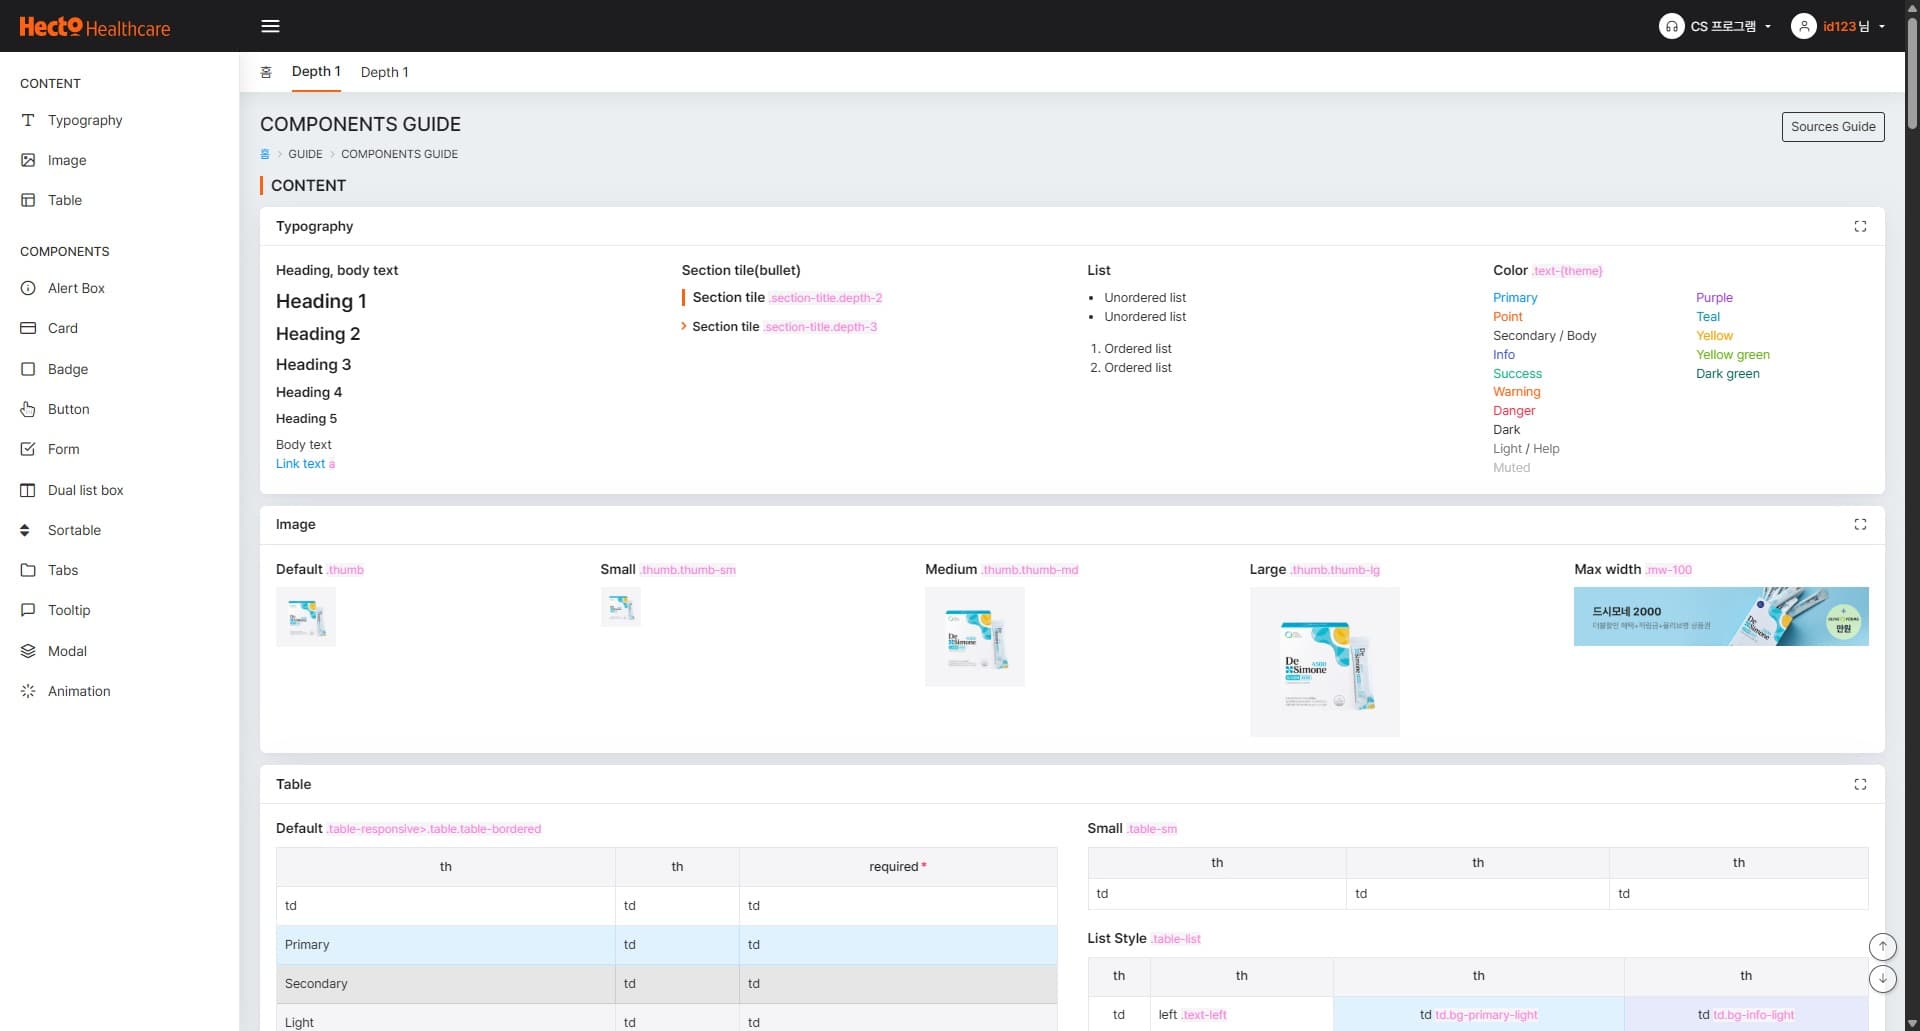Viewport: 1920px width, 1031px height.
Task: Click the Yellow green color text
Action: coord(1732,355)
